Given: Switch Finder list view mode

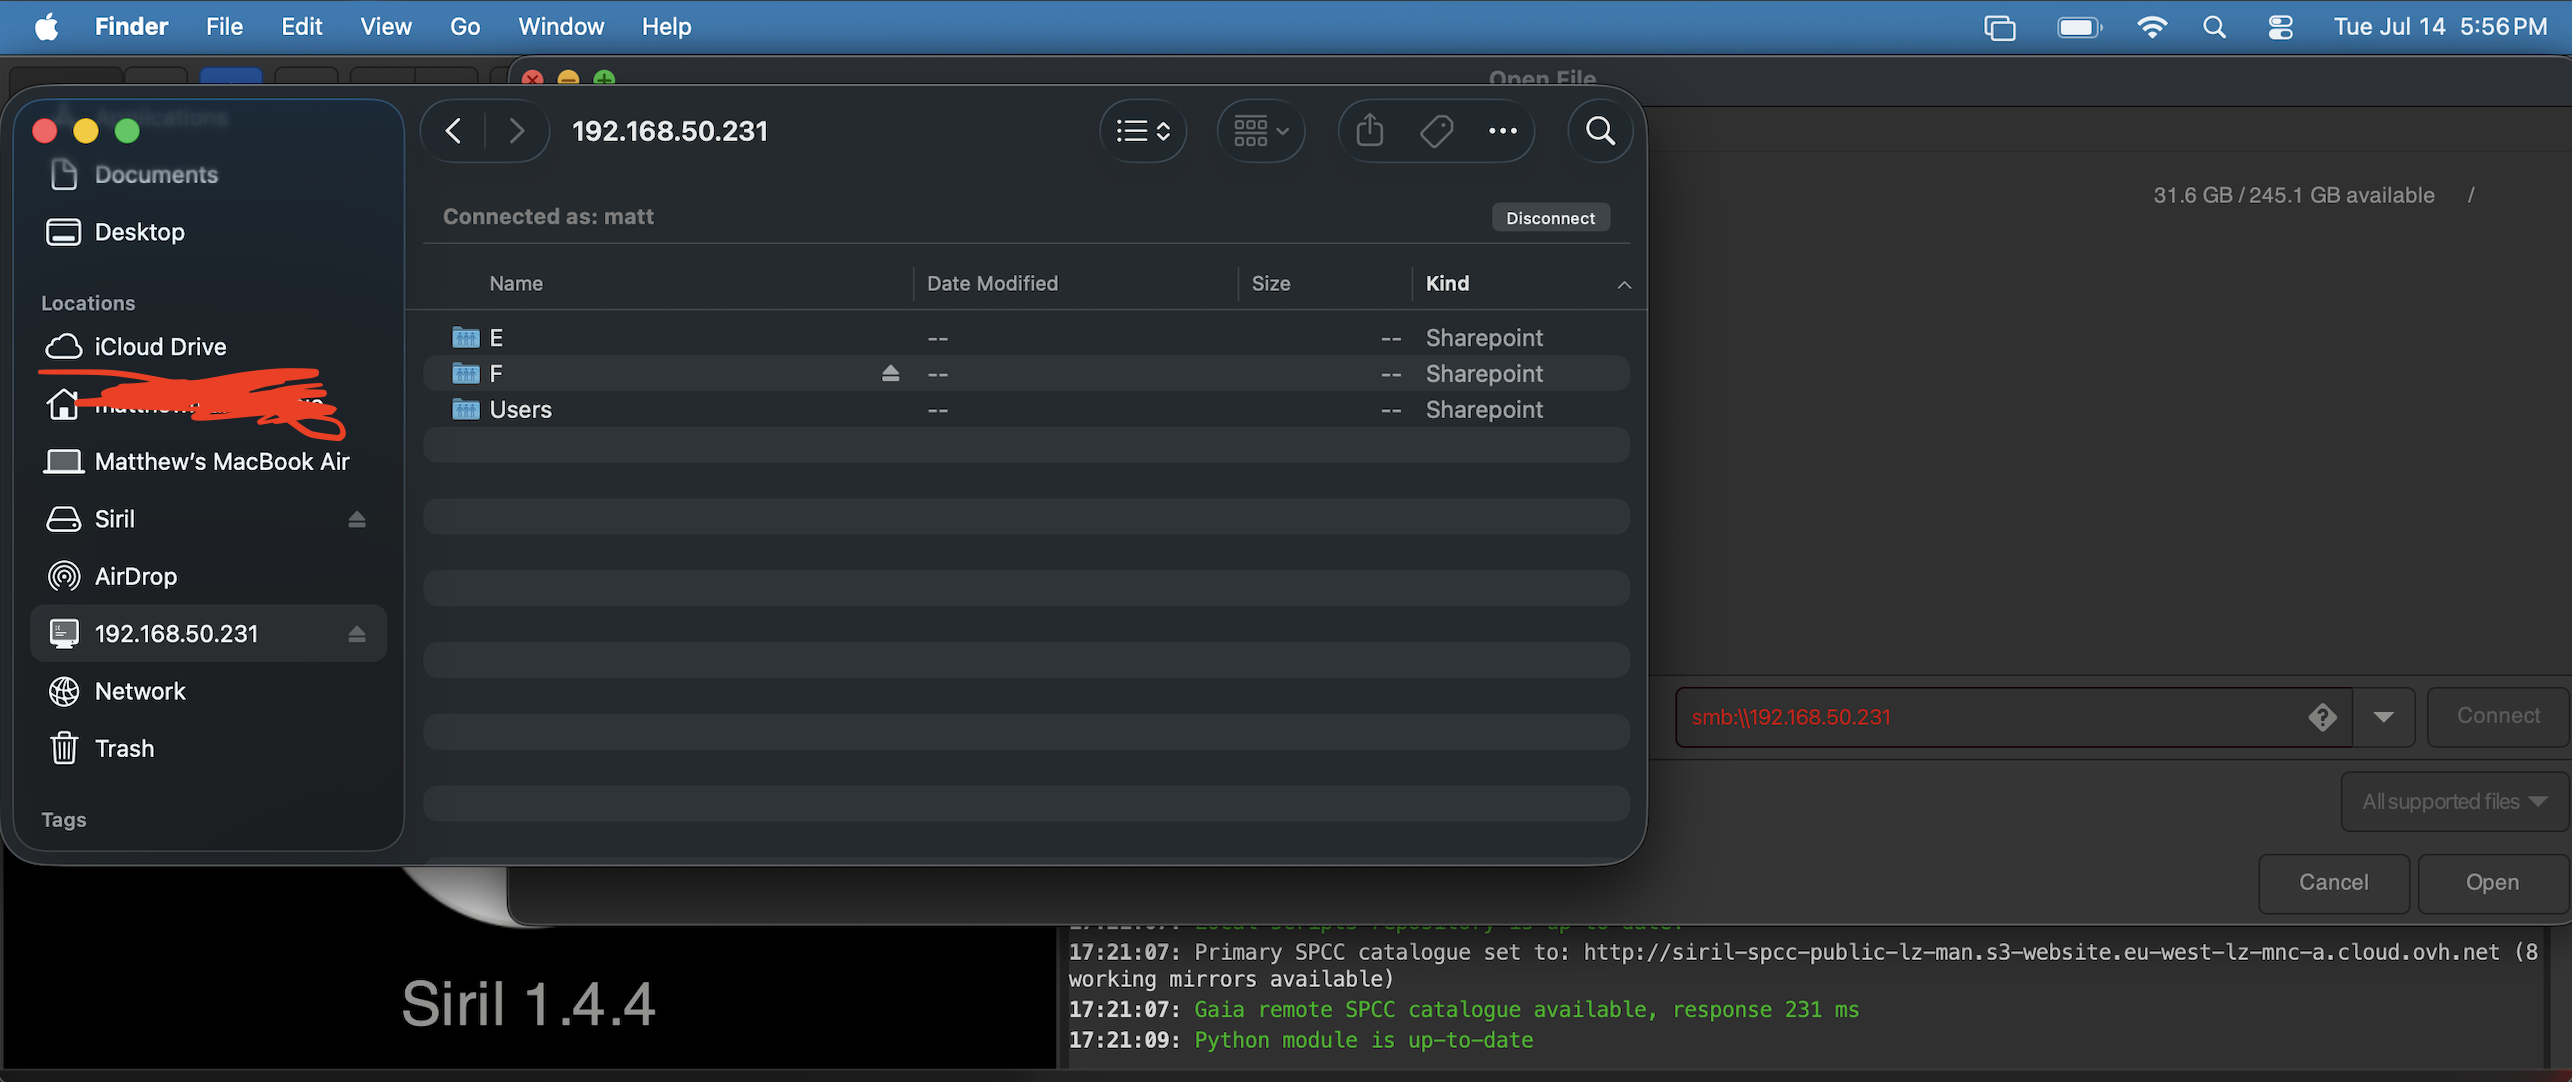Looking at the screenshot, I should (1143, 131).
